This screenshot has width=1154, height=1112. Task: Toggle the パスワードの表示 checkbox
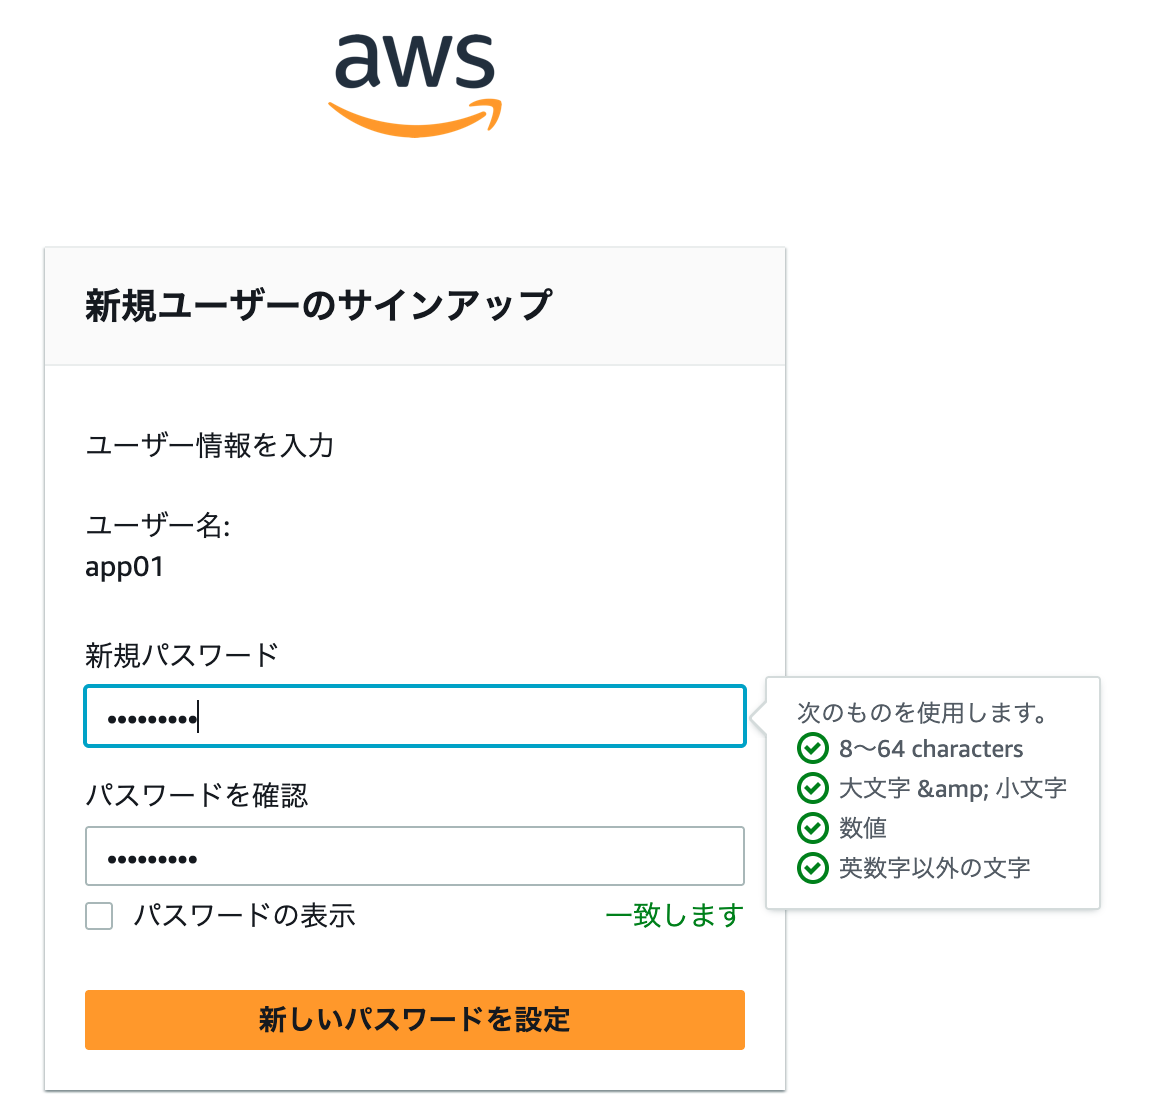pos(99,916)
